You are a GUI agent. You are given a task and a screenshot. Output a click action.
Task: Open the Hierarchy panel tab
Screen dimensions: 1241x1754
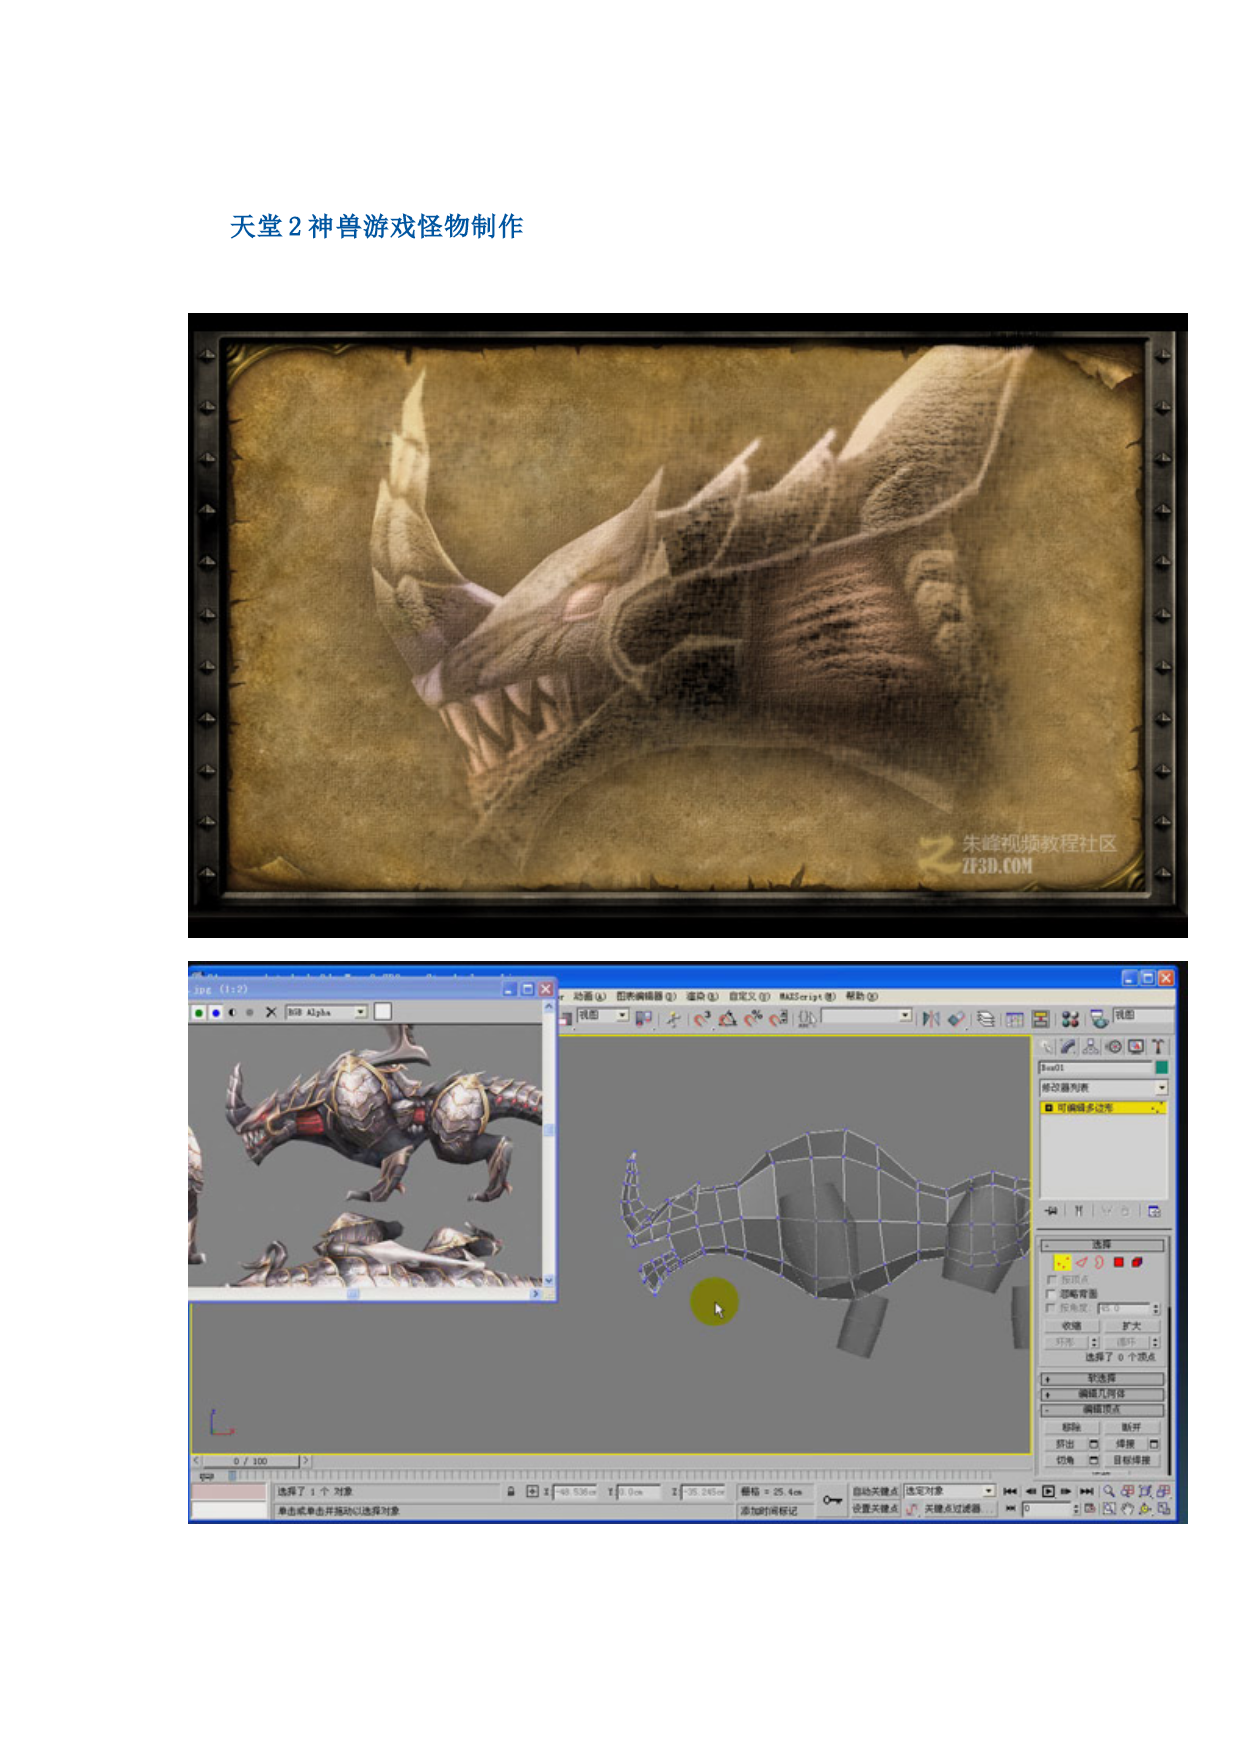(1091, 1046)
